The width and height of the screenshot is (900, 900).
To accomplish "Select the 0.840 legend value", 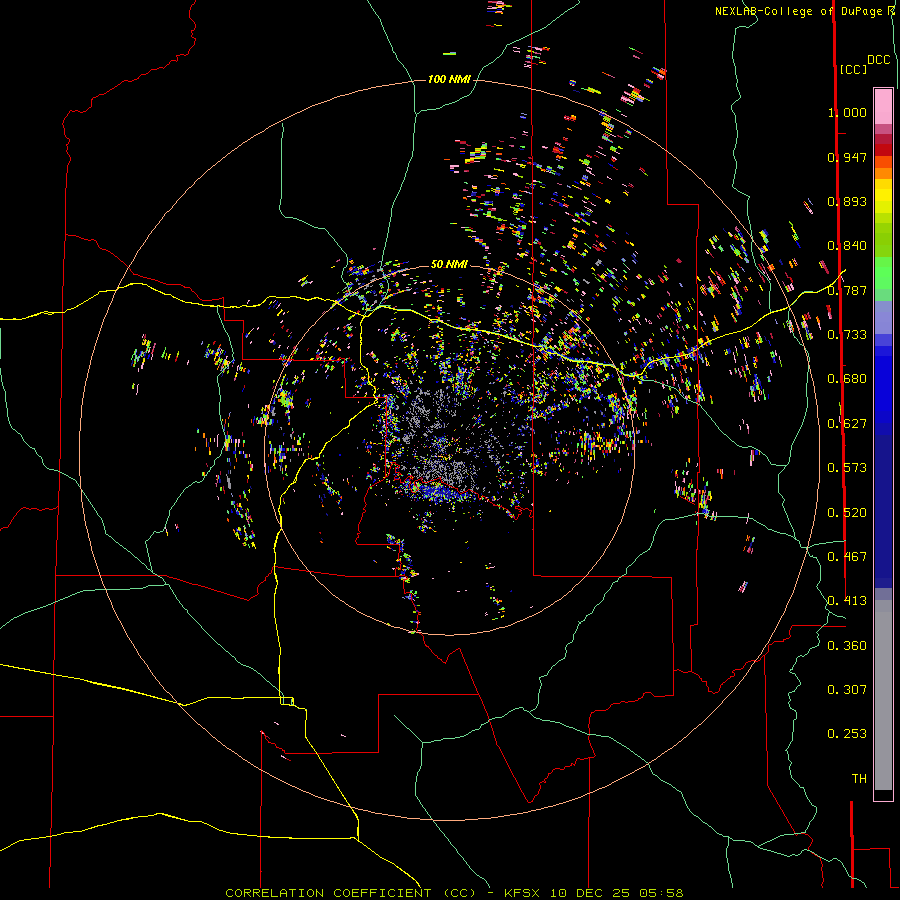I will (x=847, y=246).
